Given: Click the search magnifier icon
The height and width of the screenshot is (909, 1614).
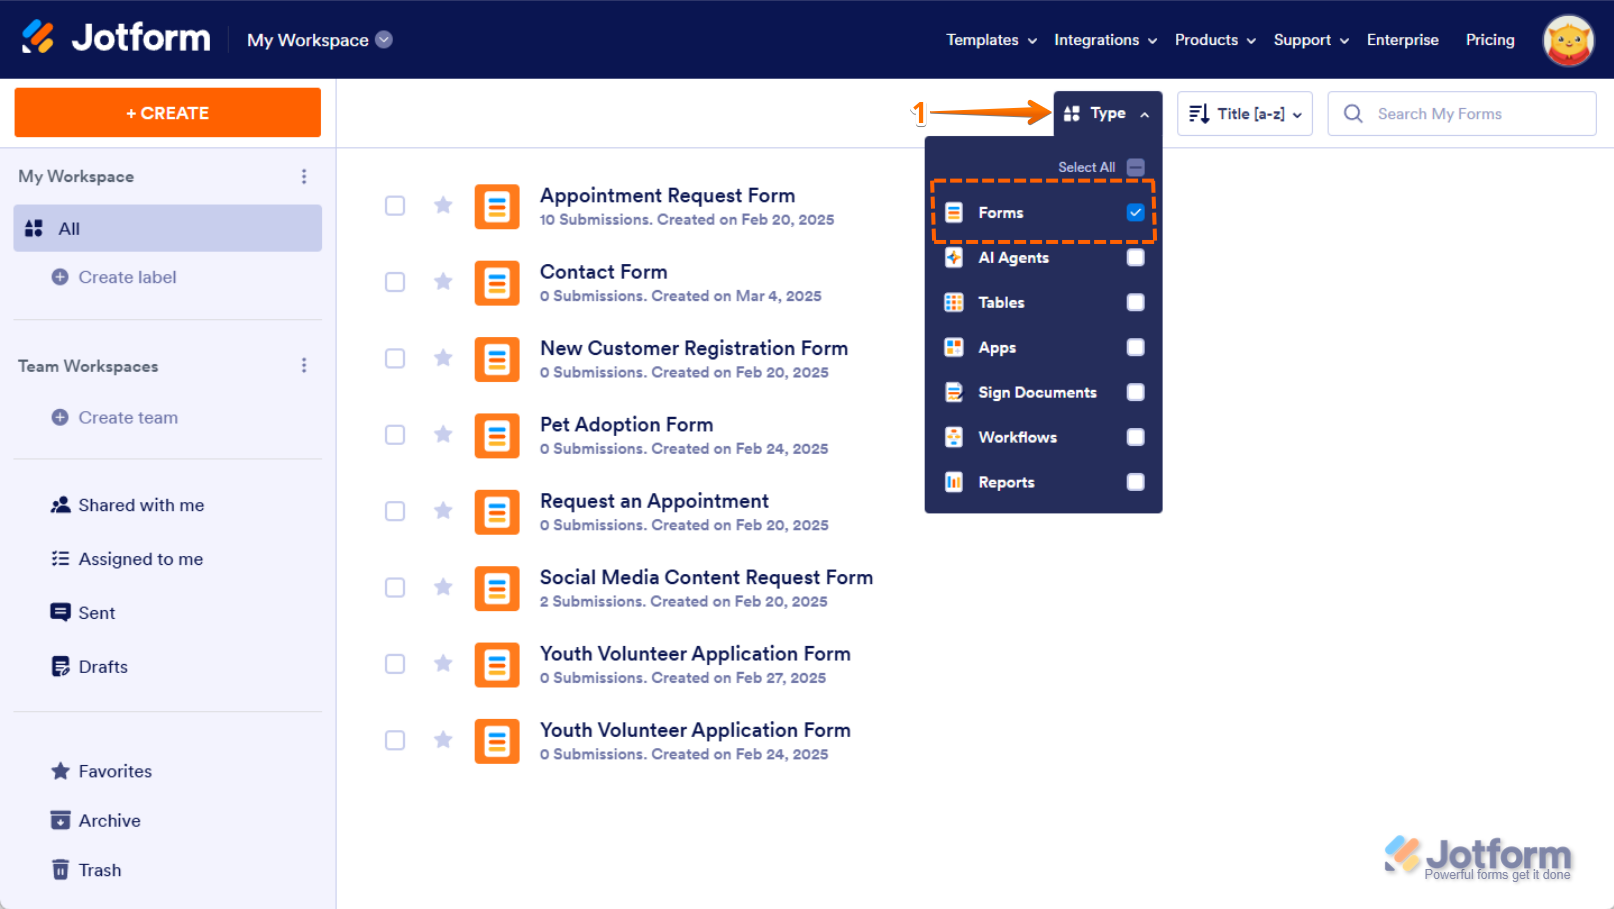Looking at the screenshot, I should pyautogui.click(x=1353, y=113).
